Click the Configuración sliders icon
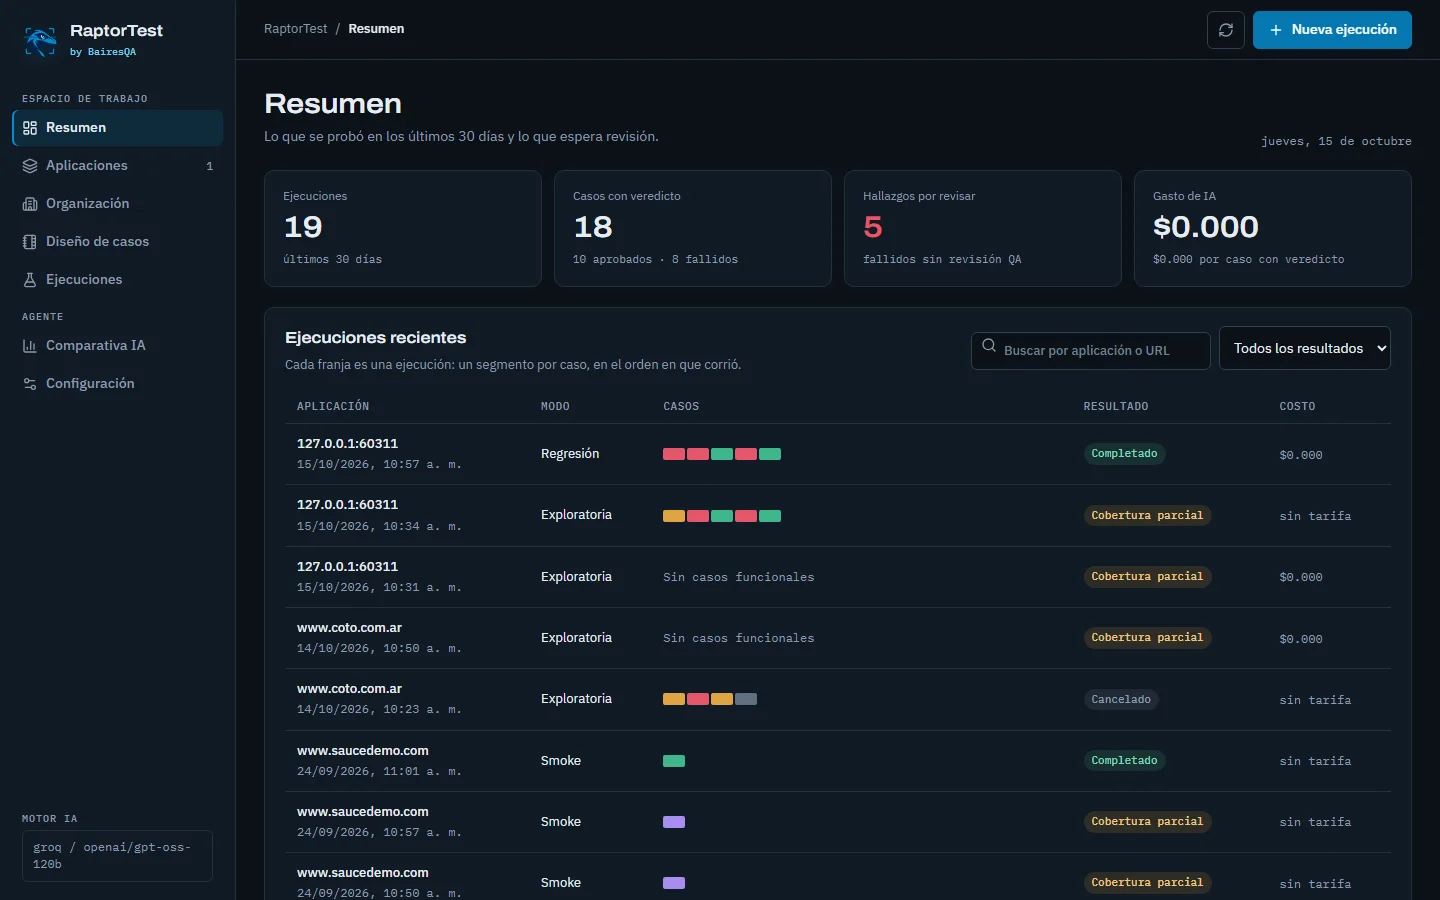Viewport: 1440px width, 900px height. (x=30, y=384)
